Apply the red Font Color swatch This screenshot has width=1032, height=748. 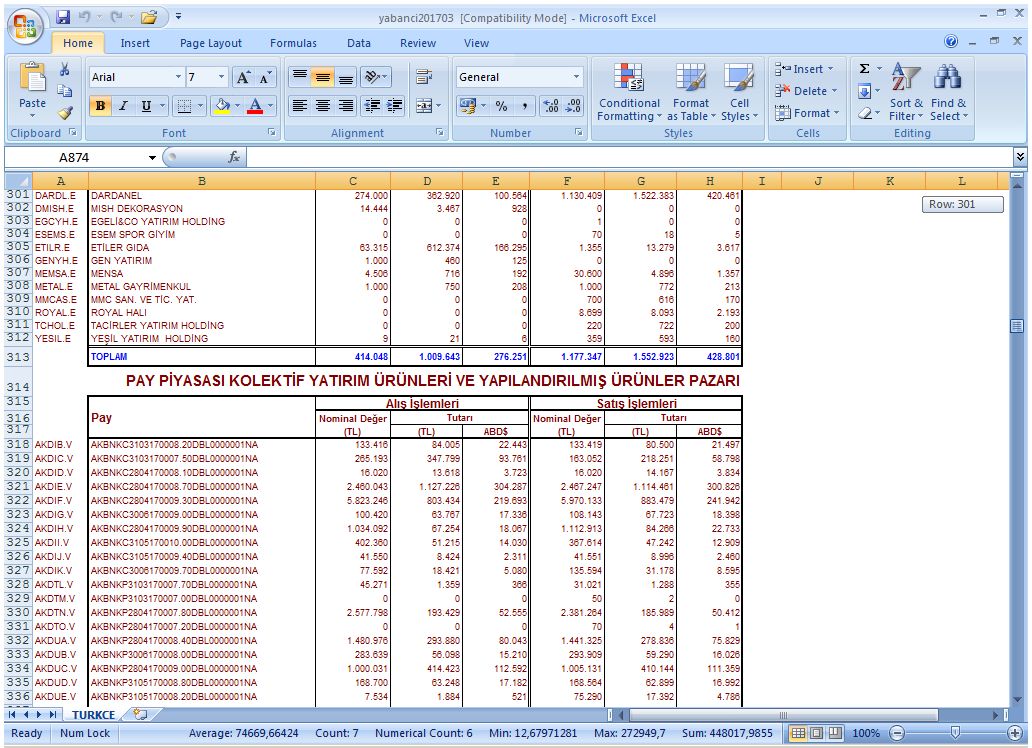[255, 105]
